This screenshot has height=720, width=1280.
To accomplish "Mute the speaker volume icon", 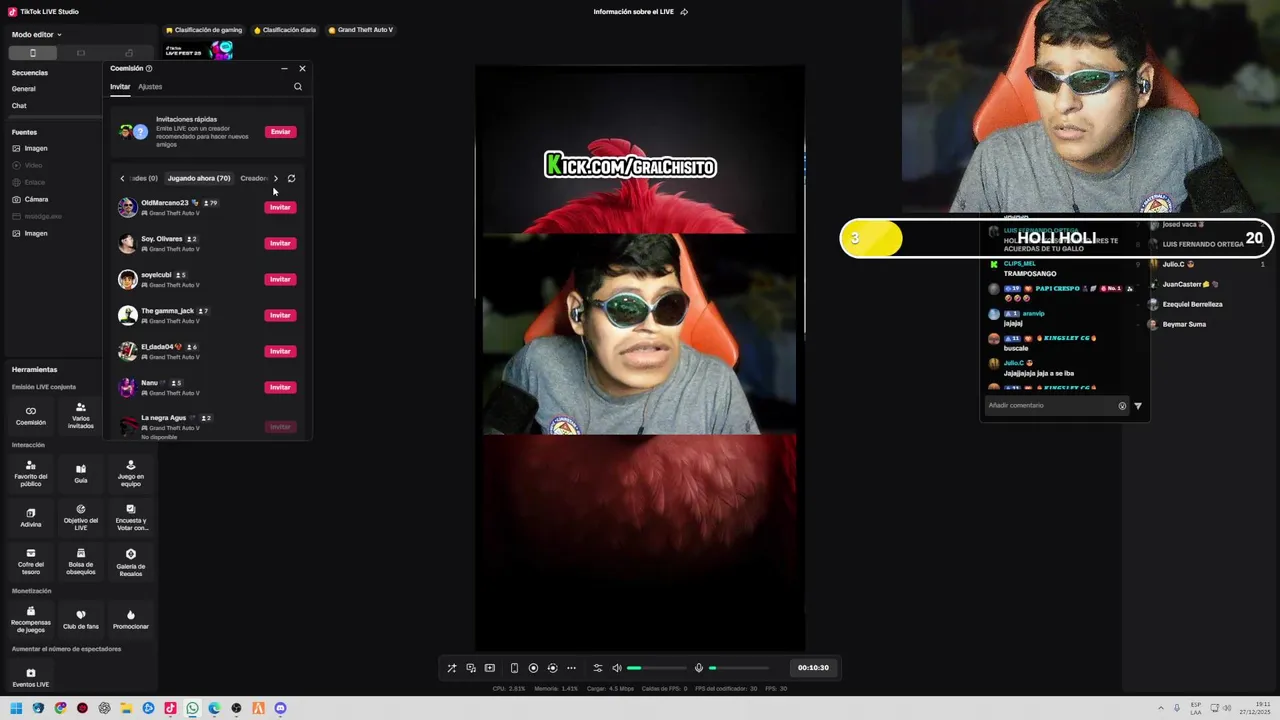I will tap(617, 668).
